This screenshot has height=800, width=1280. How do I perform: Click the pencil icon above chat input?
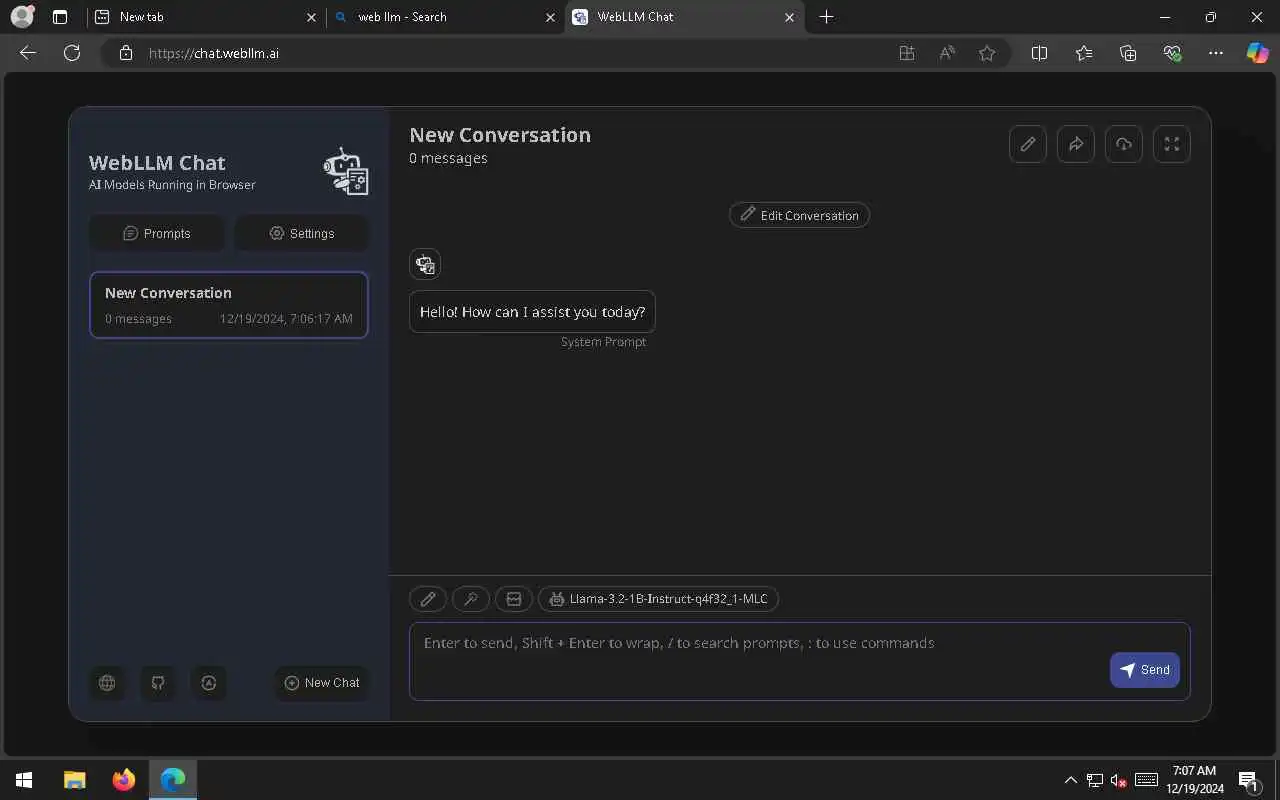click(428, 599)
